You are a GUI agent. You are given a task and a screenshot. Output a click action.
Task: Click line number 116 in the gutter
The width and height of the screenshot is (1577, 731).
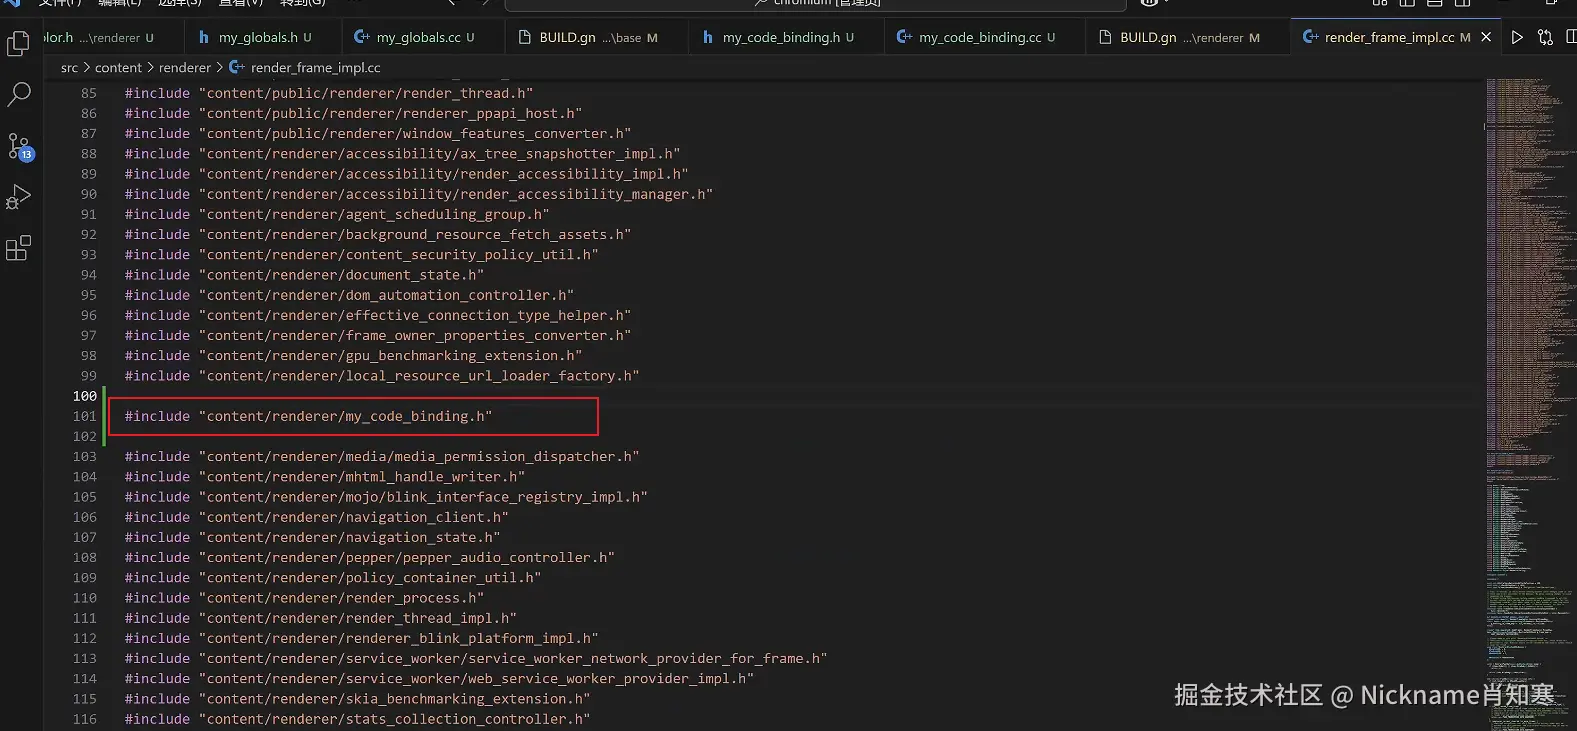[x=85, y=719]
